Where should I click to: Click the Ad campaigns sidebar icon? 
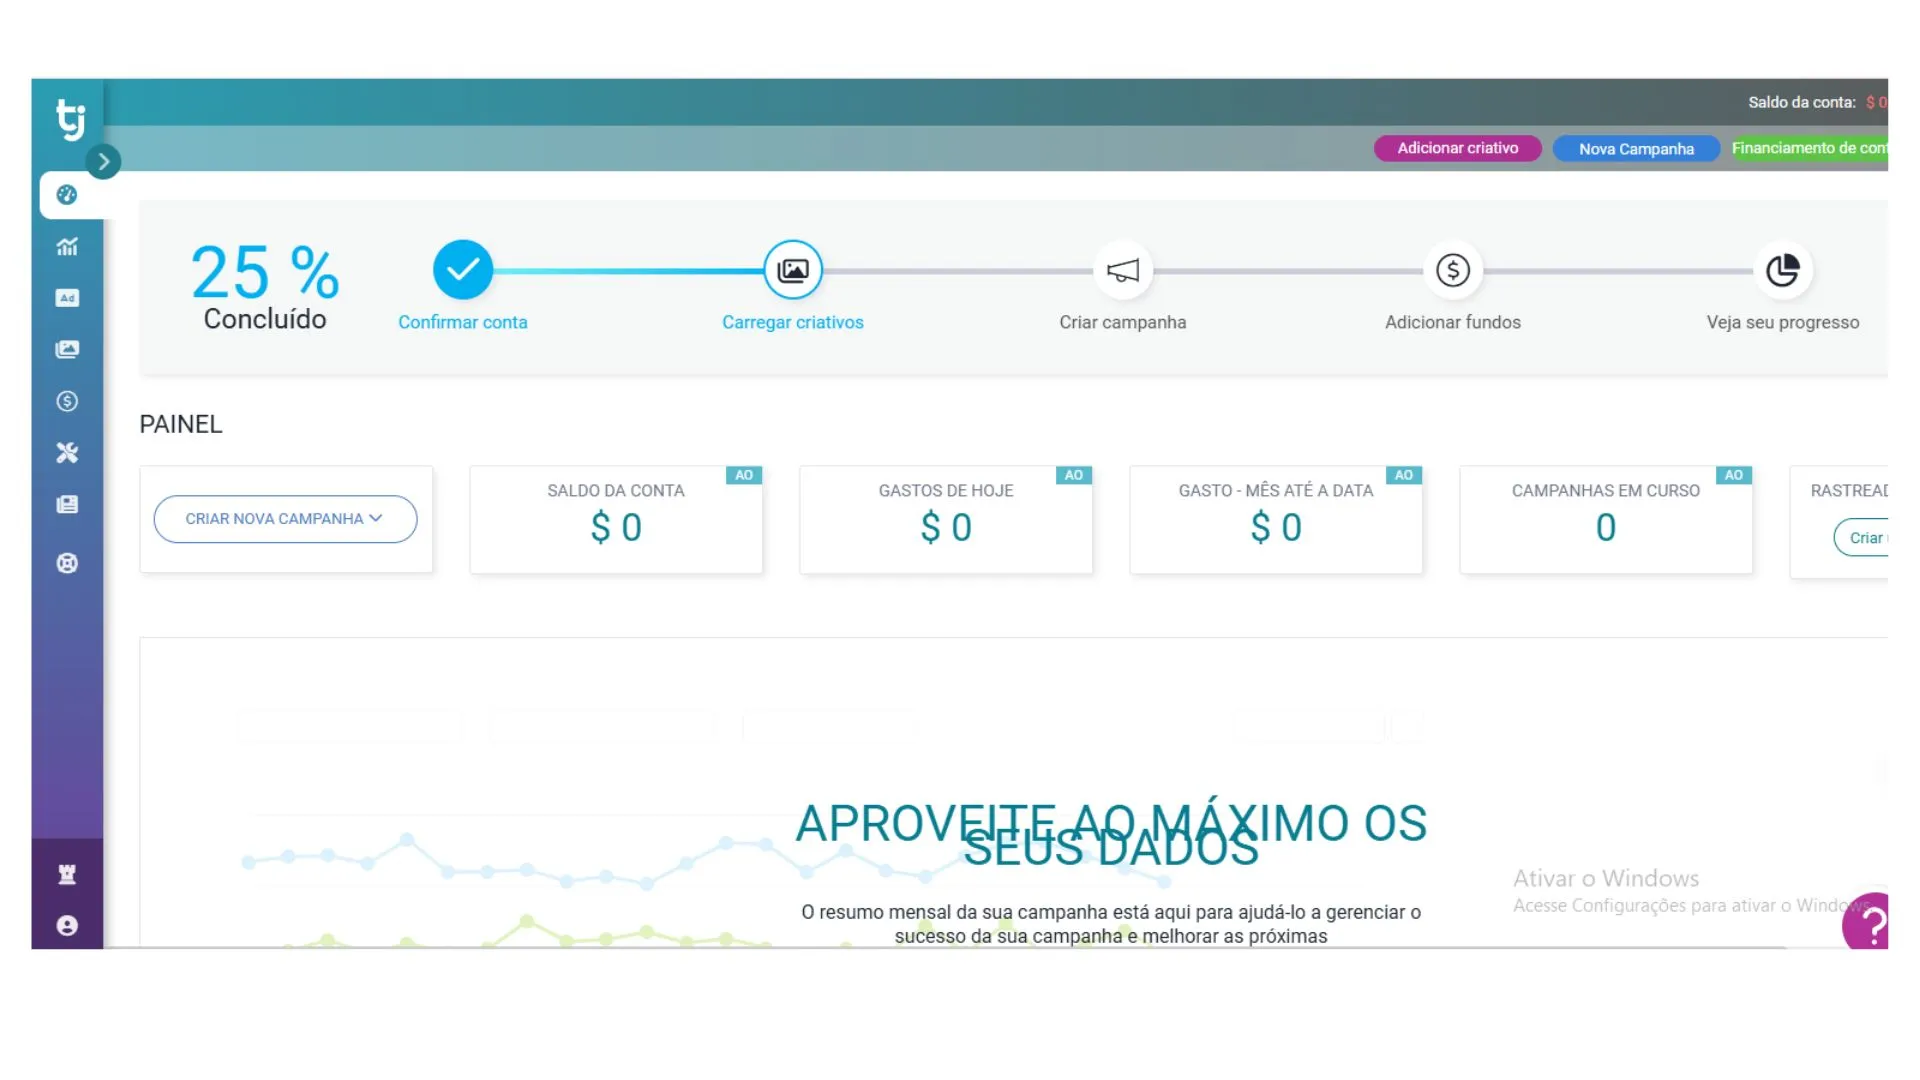pyautogui.click(x=67, y=298)
